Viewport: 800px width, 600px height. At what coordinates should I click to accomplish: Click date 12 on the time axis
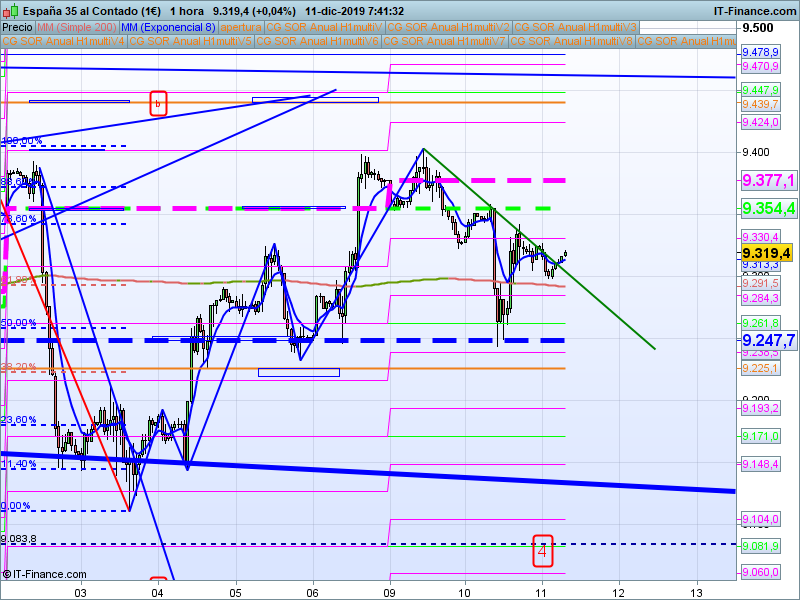(x=618, y=593)
